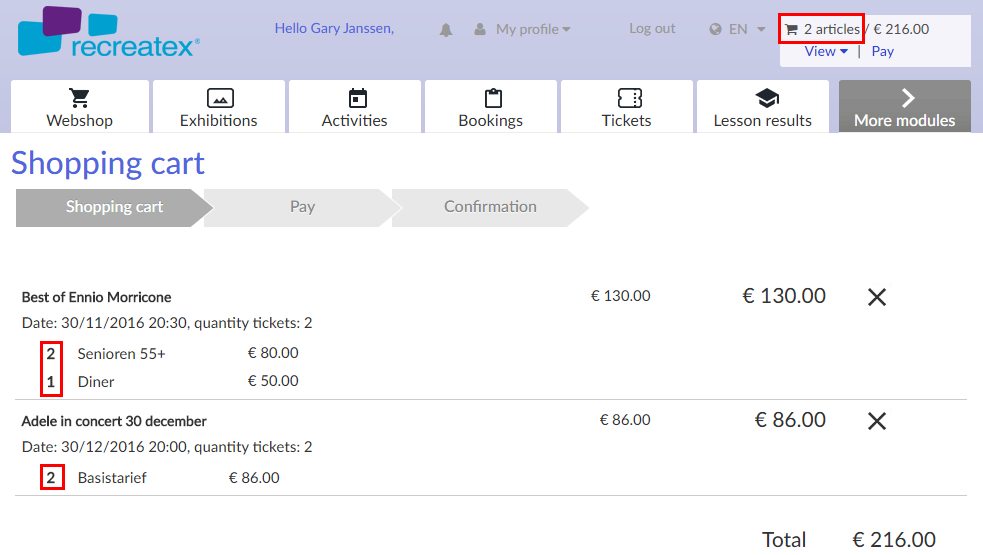Expand the More modules menu
The height and width of the screenshot is (555, 983).
904,108
